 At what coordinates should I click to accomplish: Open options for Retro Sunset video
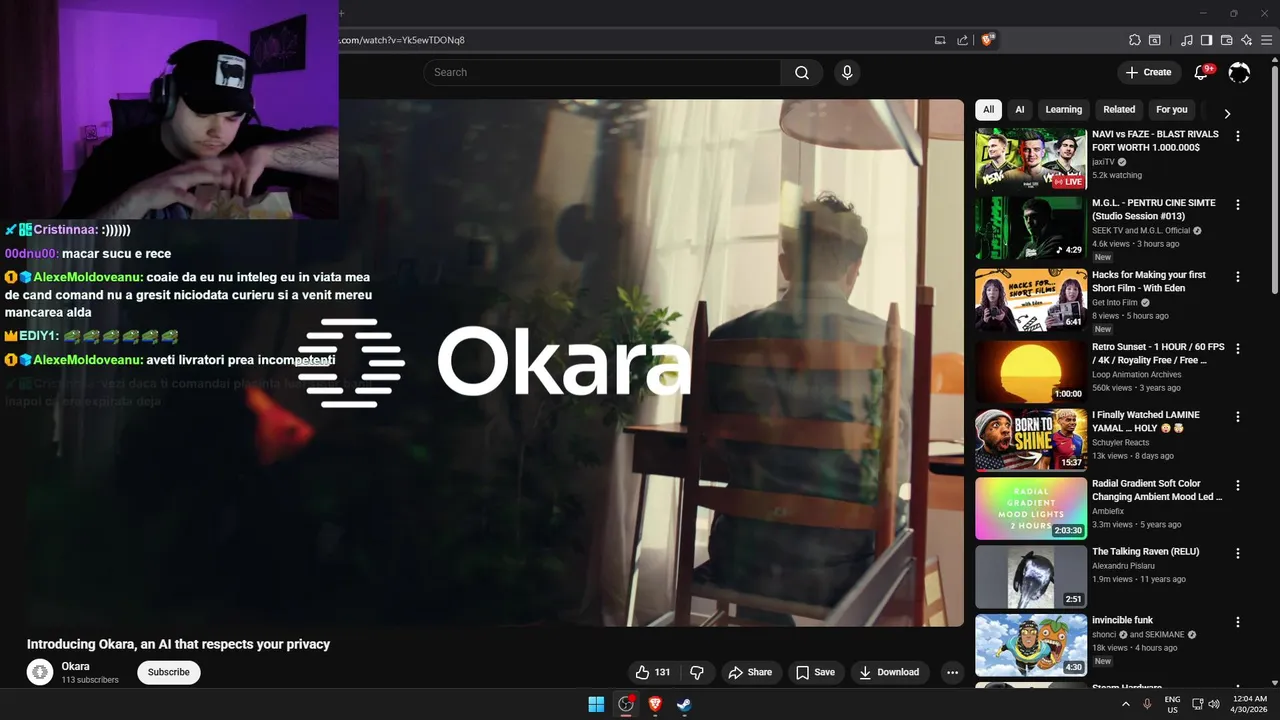[x=1238, y=349]
